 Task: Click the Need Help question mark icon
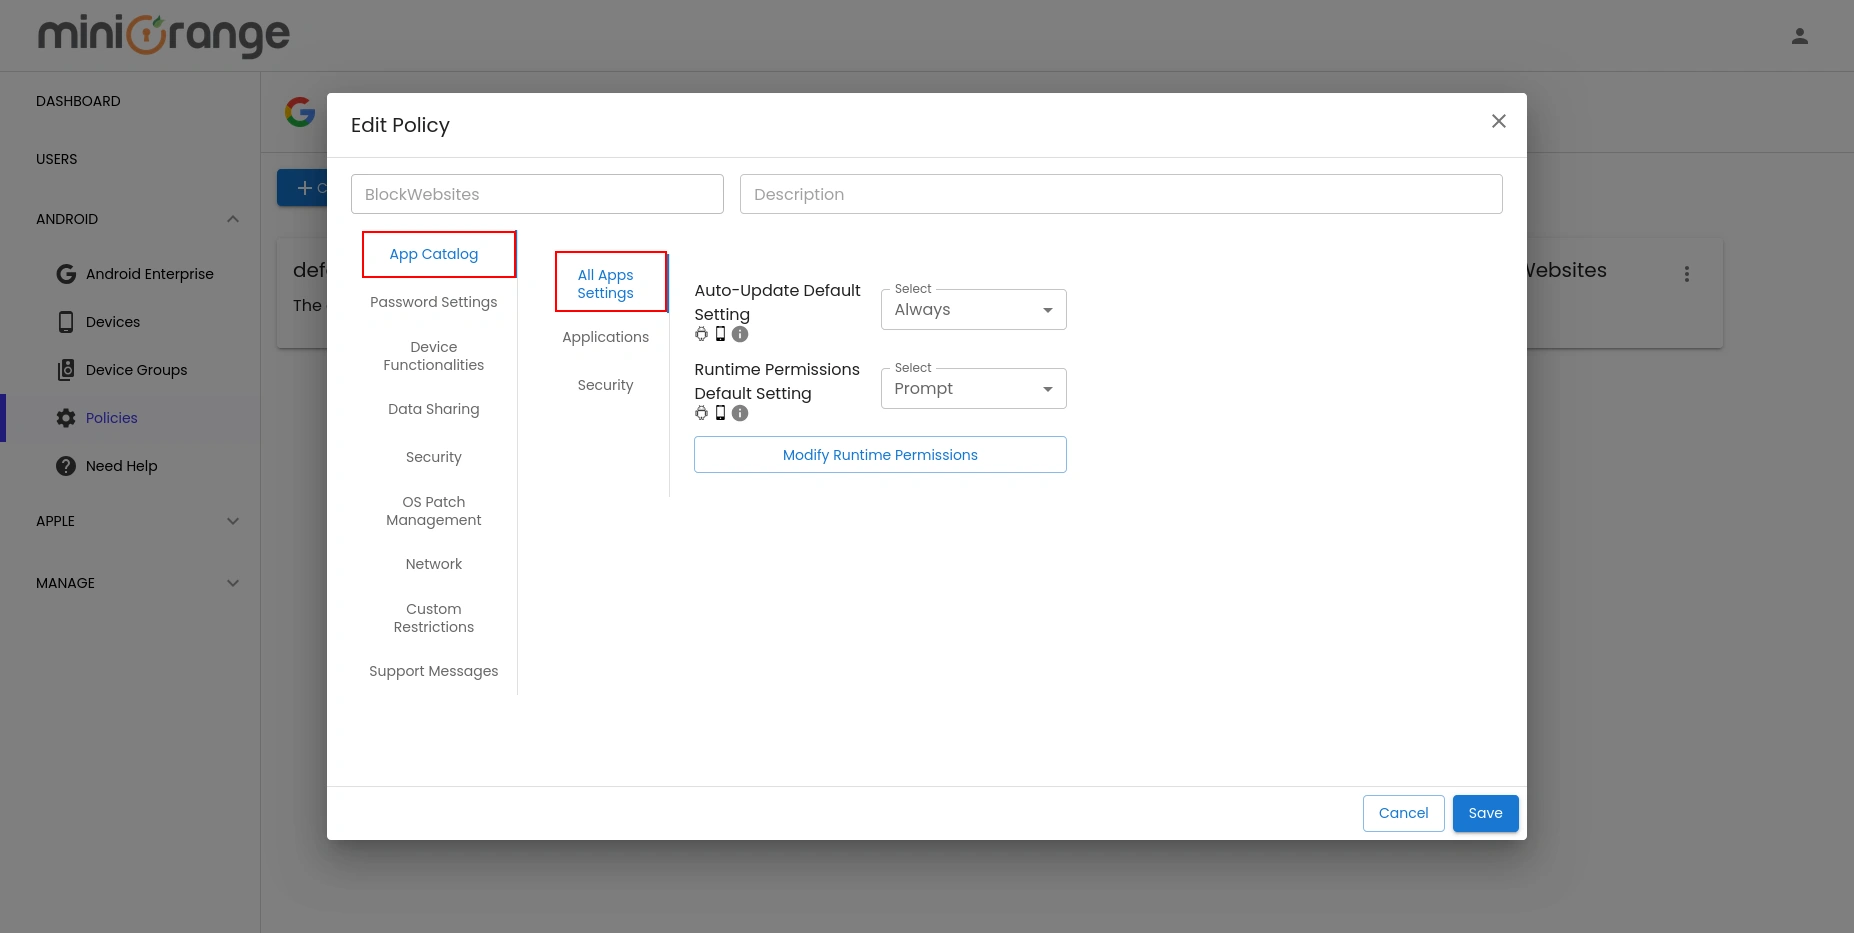click(x=66, y=466)
